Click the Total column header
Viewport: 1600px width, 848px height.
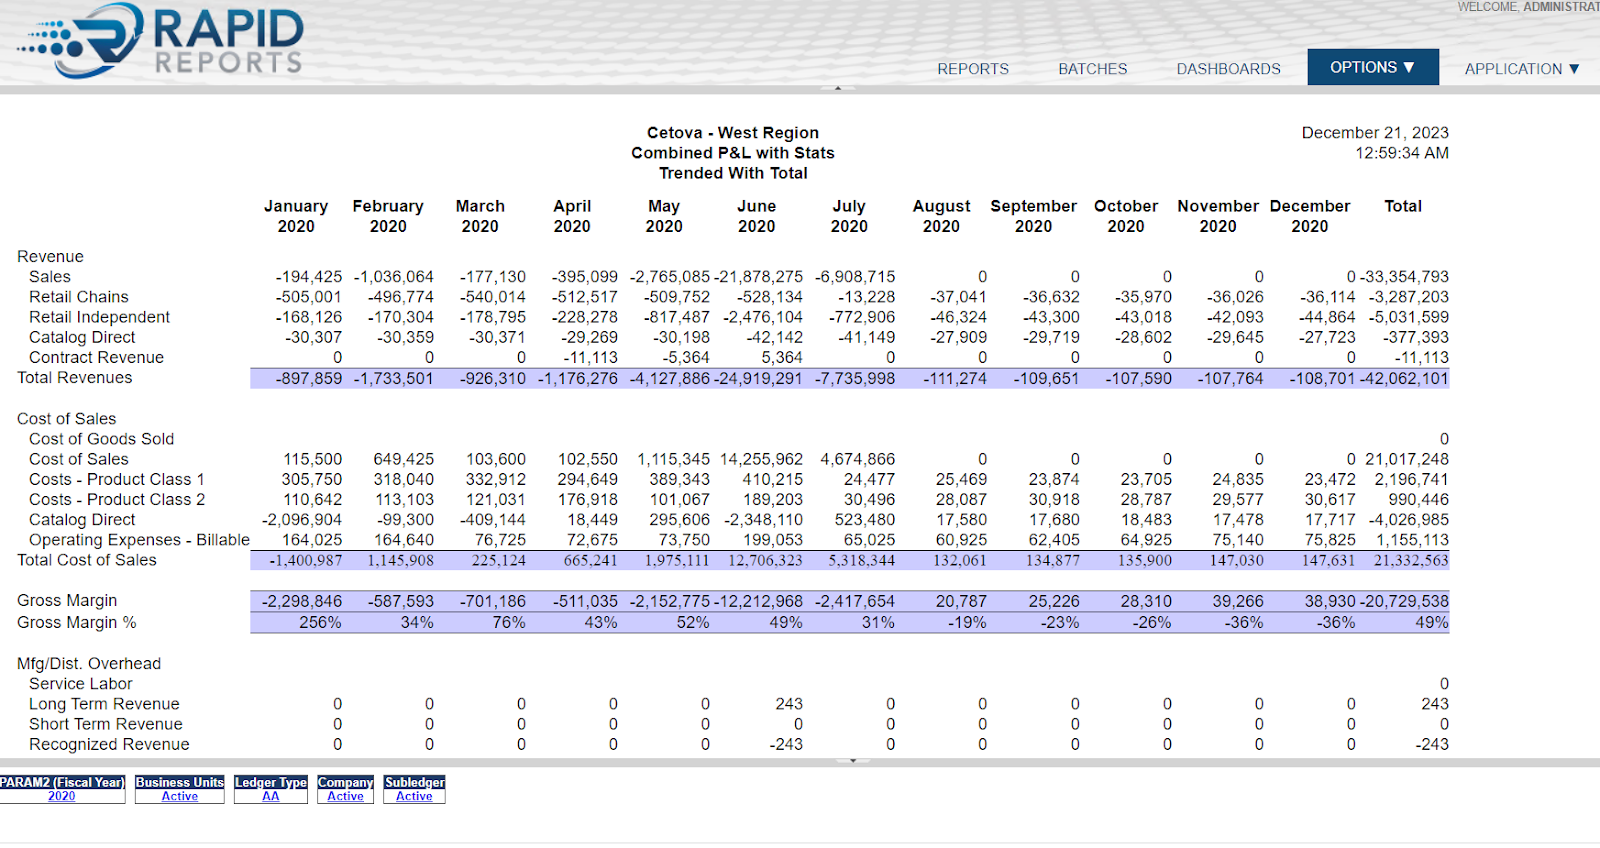click(1402, 206)
